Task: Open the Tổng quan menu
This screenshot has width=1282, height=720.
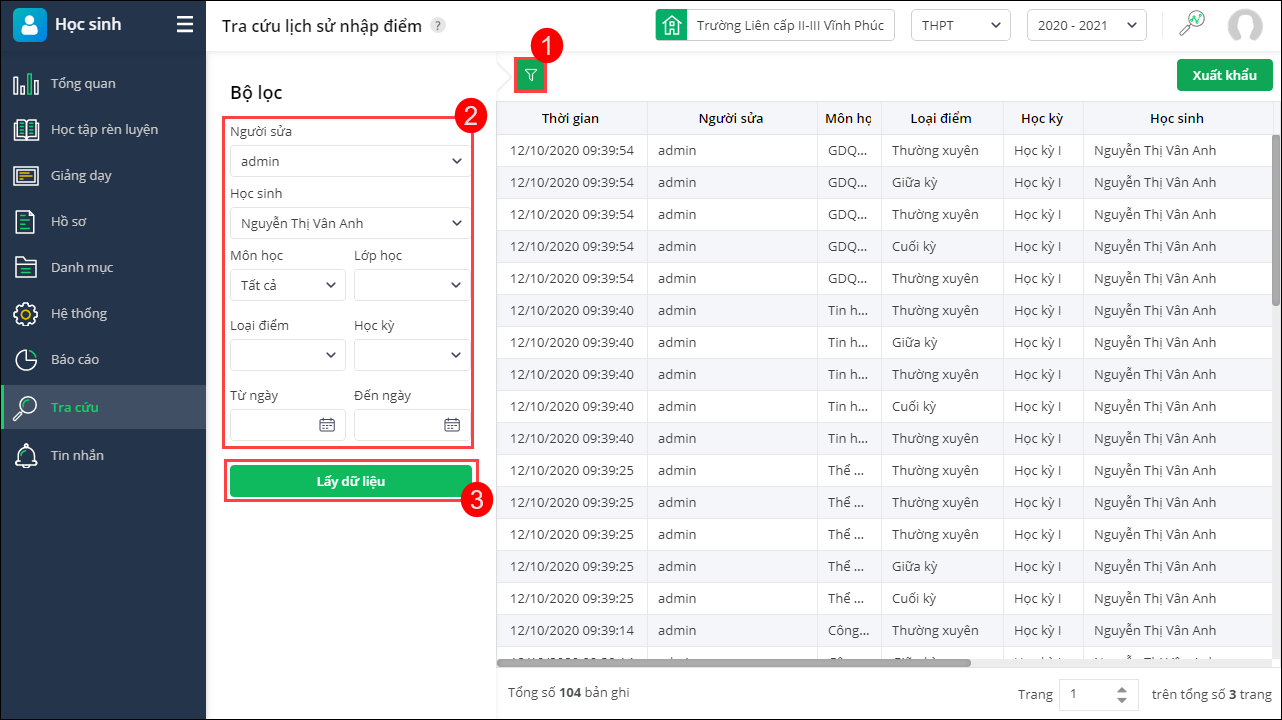Action: (x=104, y=84)
